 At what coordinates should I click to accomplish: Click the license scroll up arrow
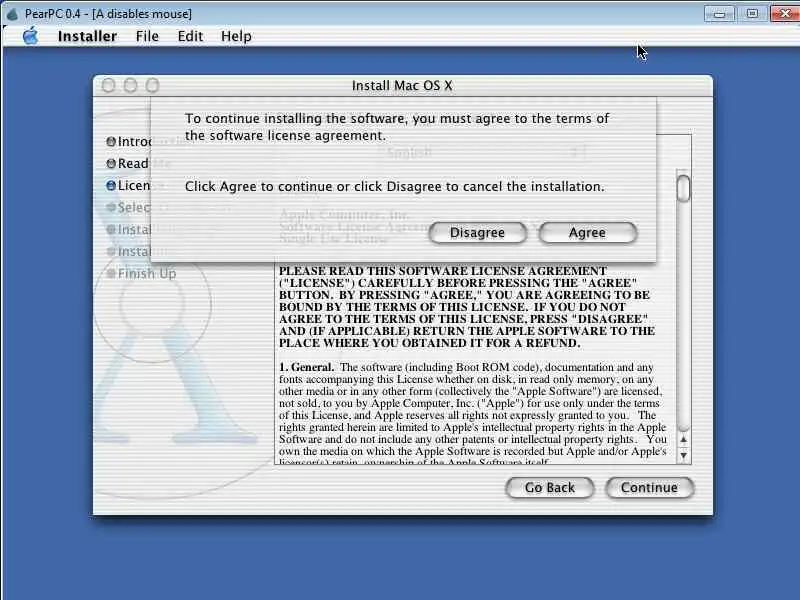click(684, 440)
